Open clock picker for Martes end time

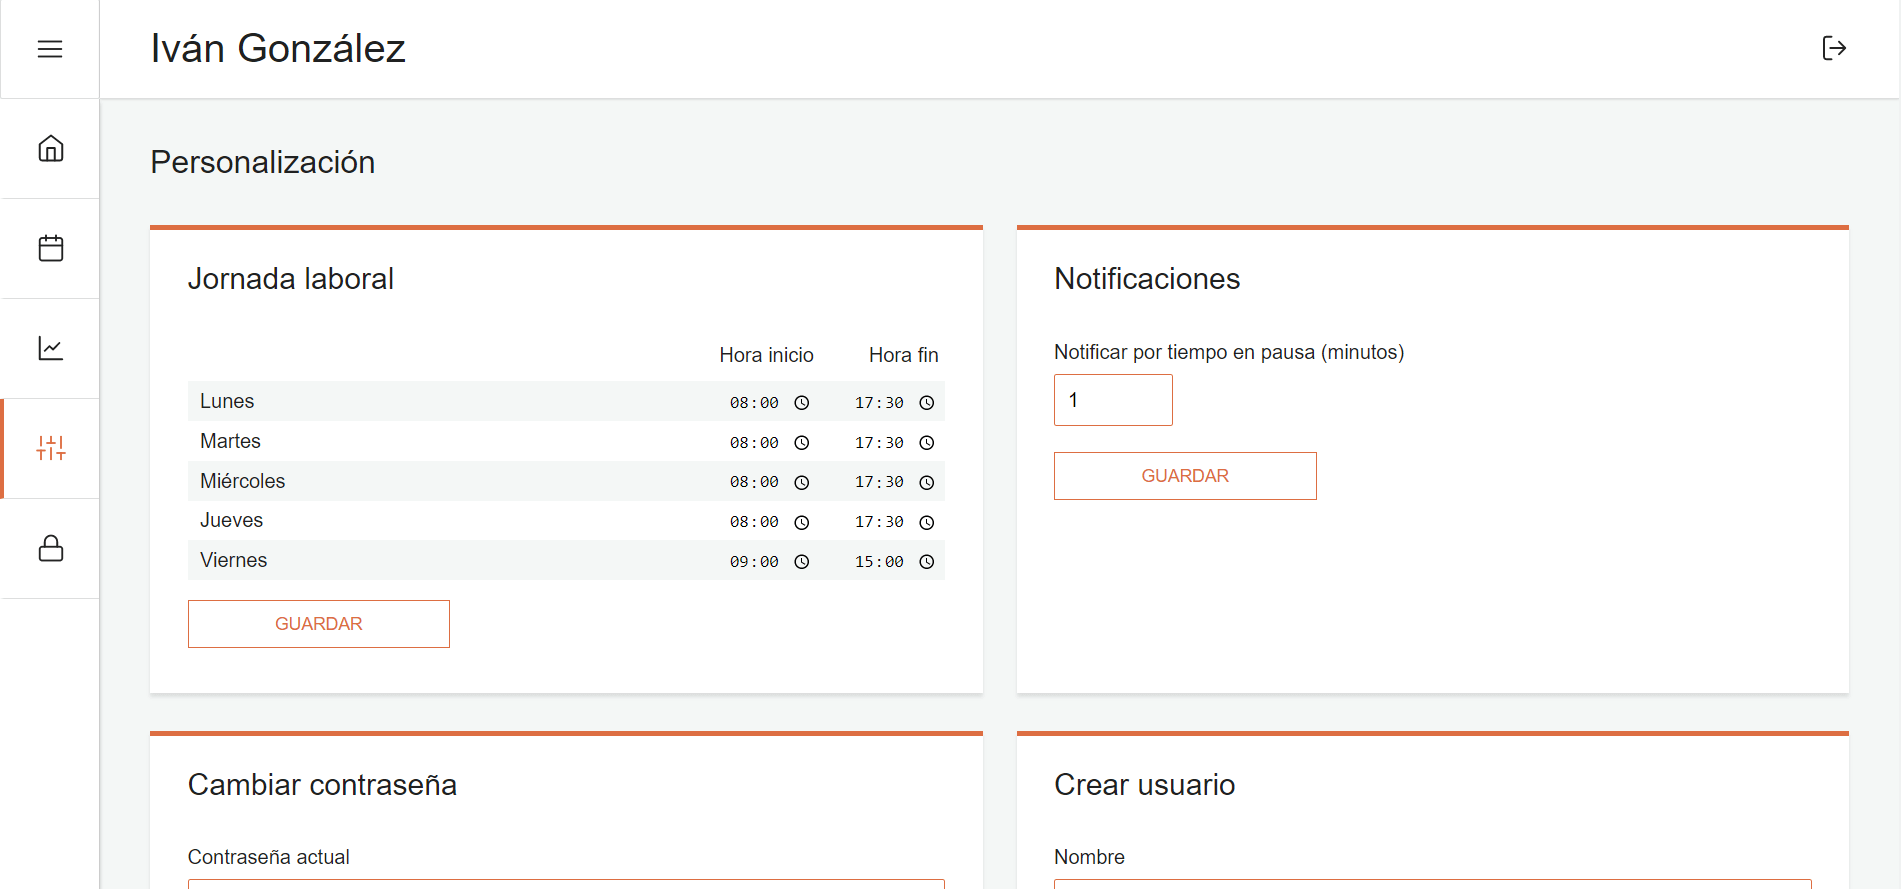[927, 443]
